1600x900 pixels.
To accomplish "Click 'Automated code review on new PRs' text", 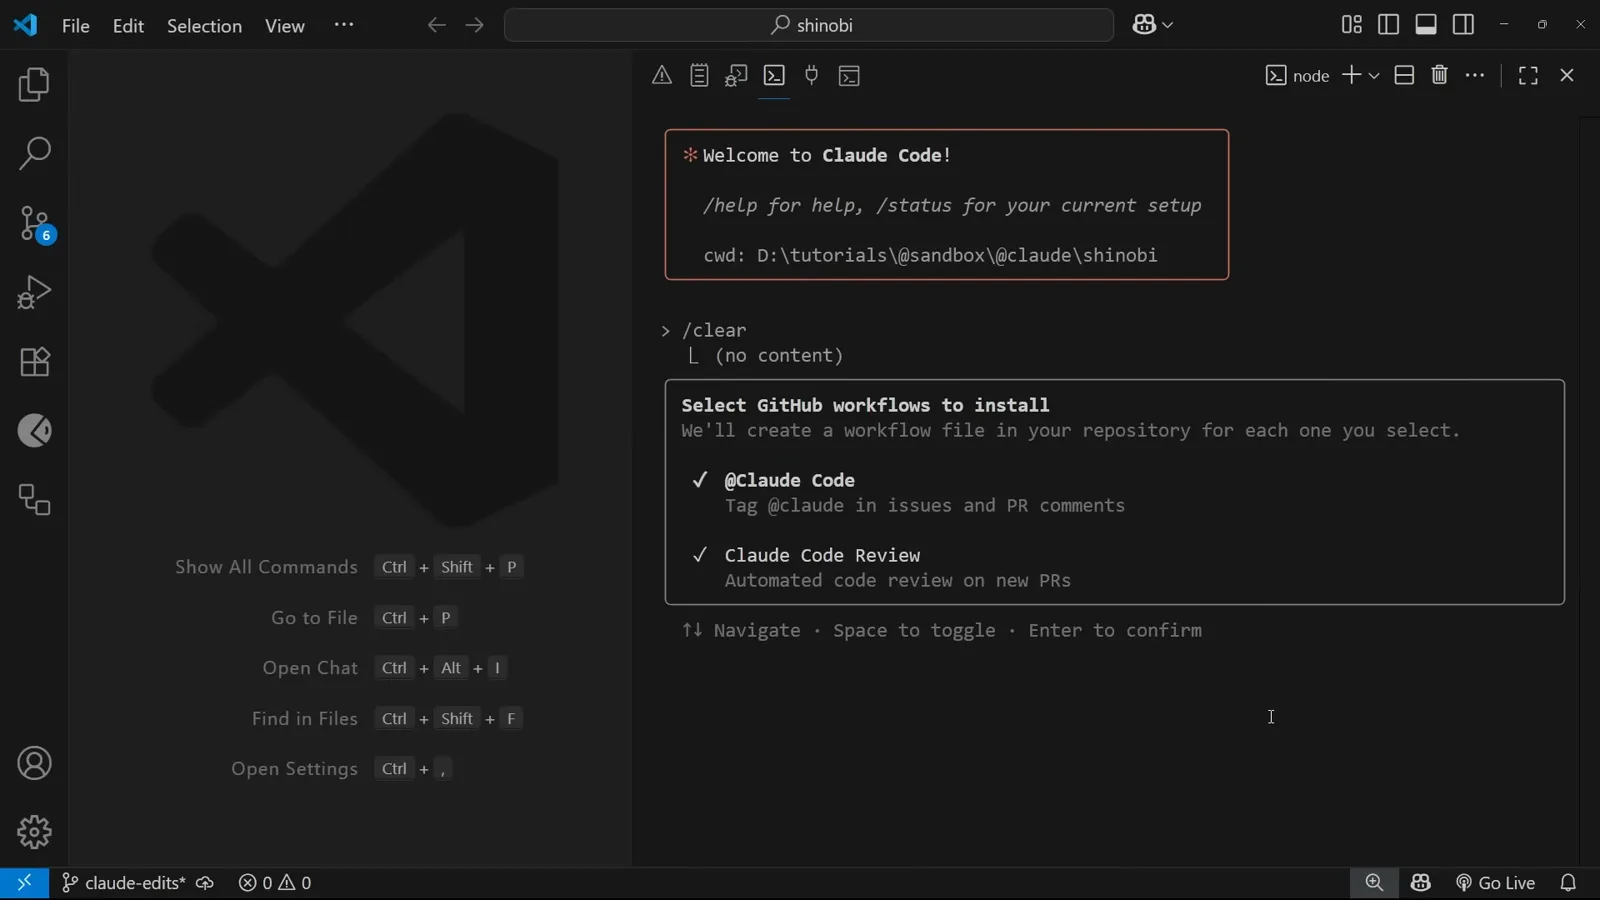I will pos(898,581).
